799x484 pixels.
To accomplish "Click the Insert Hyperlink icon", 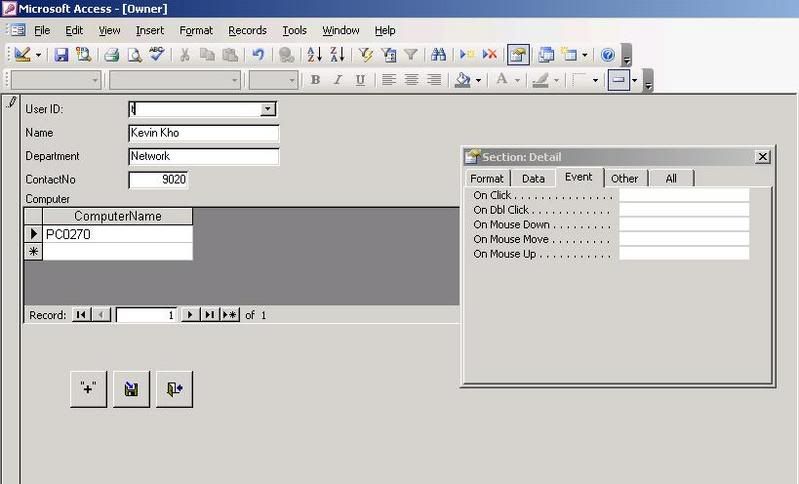I will [x=287, y=55].
